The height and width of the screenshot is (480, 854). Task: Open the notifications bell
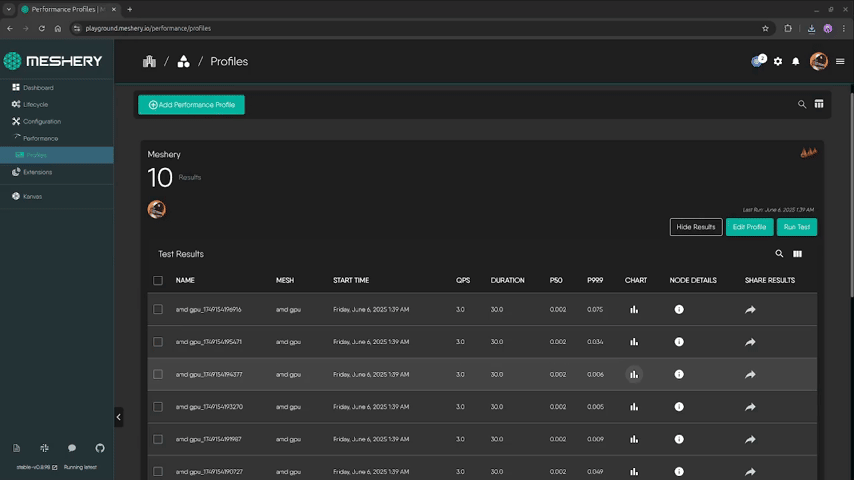click(x=796, y=62)
